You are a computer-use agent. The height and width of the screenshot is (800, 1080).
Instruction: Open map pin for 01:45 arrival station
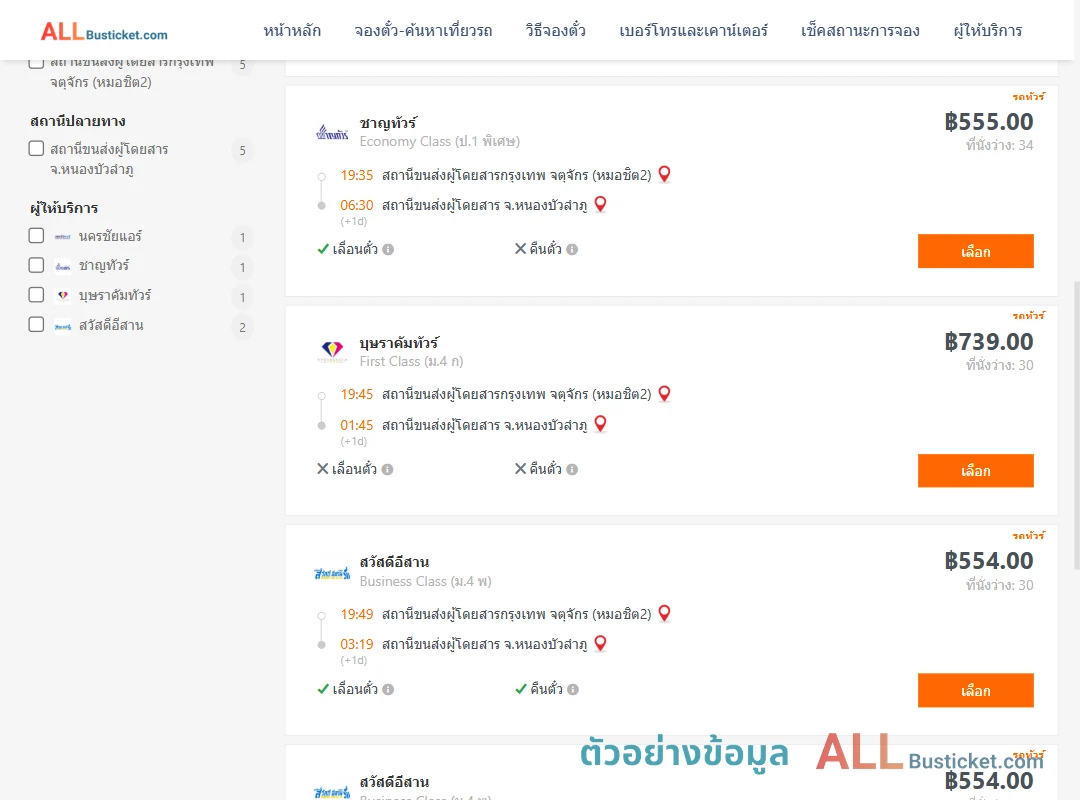[x=601, y=424]
